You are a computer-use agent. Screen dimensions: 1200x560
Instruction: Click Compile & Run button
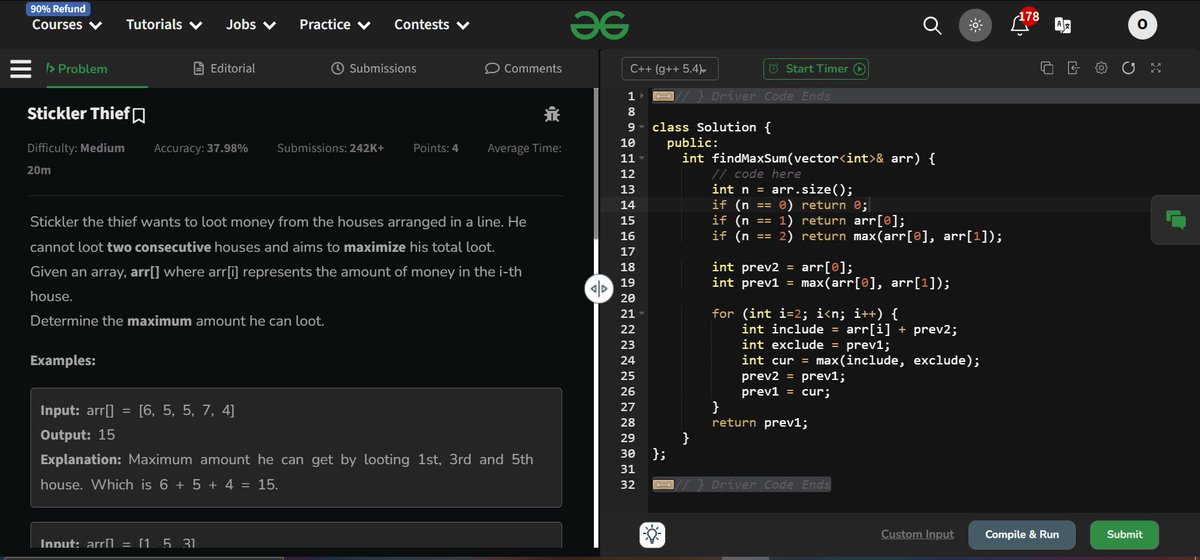[x=1022, y=534]
